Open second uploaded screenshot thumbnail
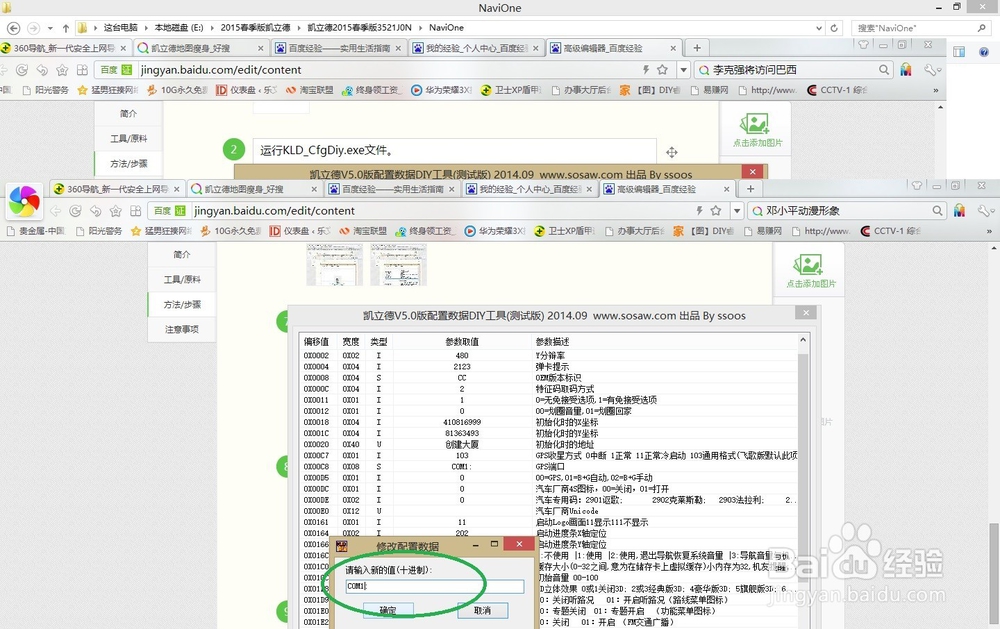 399,265
